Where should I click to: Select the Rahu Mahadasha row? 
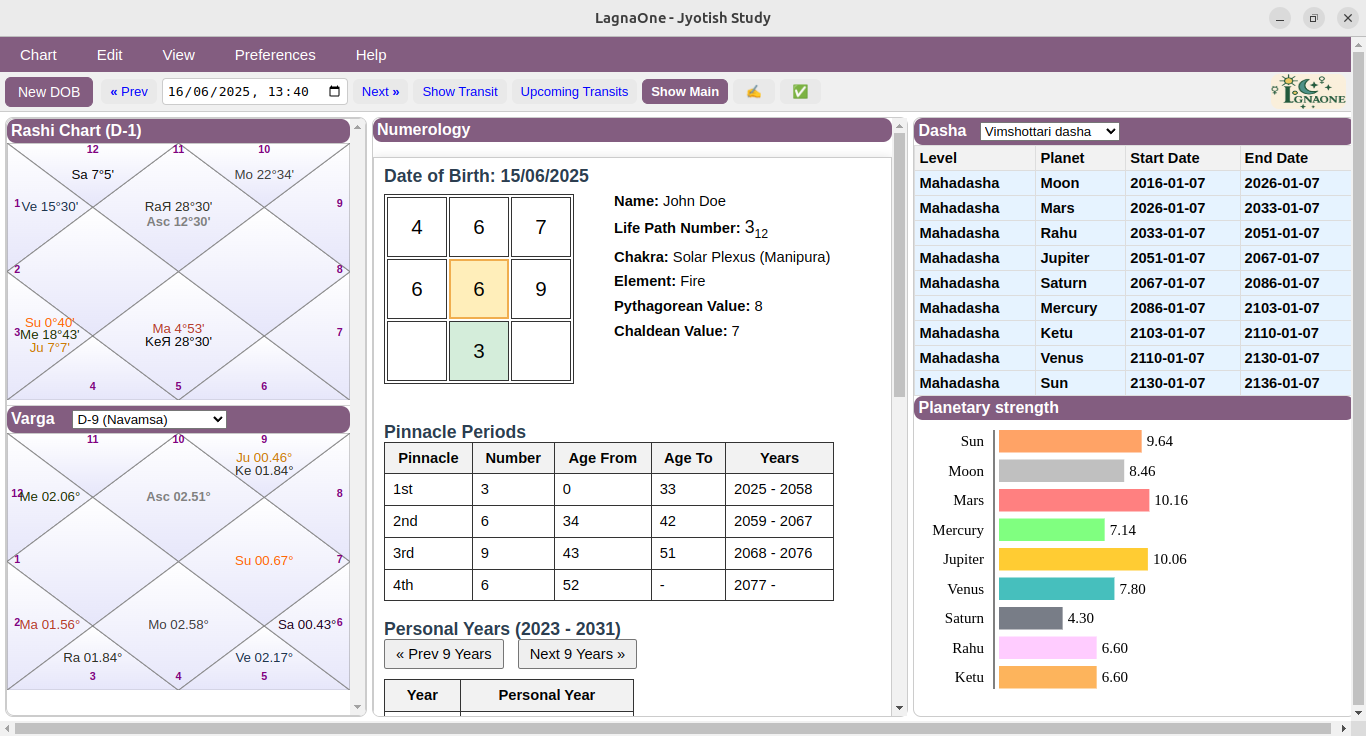(1133, 233)
